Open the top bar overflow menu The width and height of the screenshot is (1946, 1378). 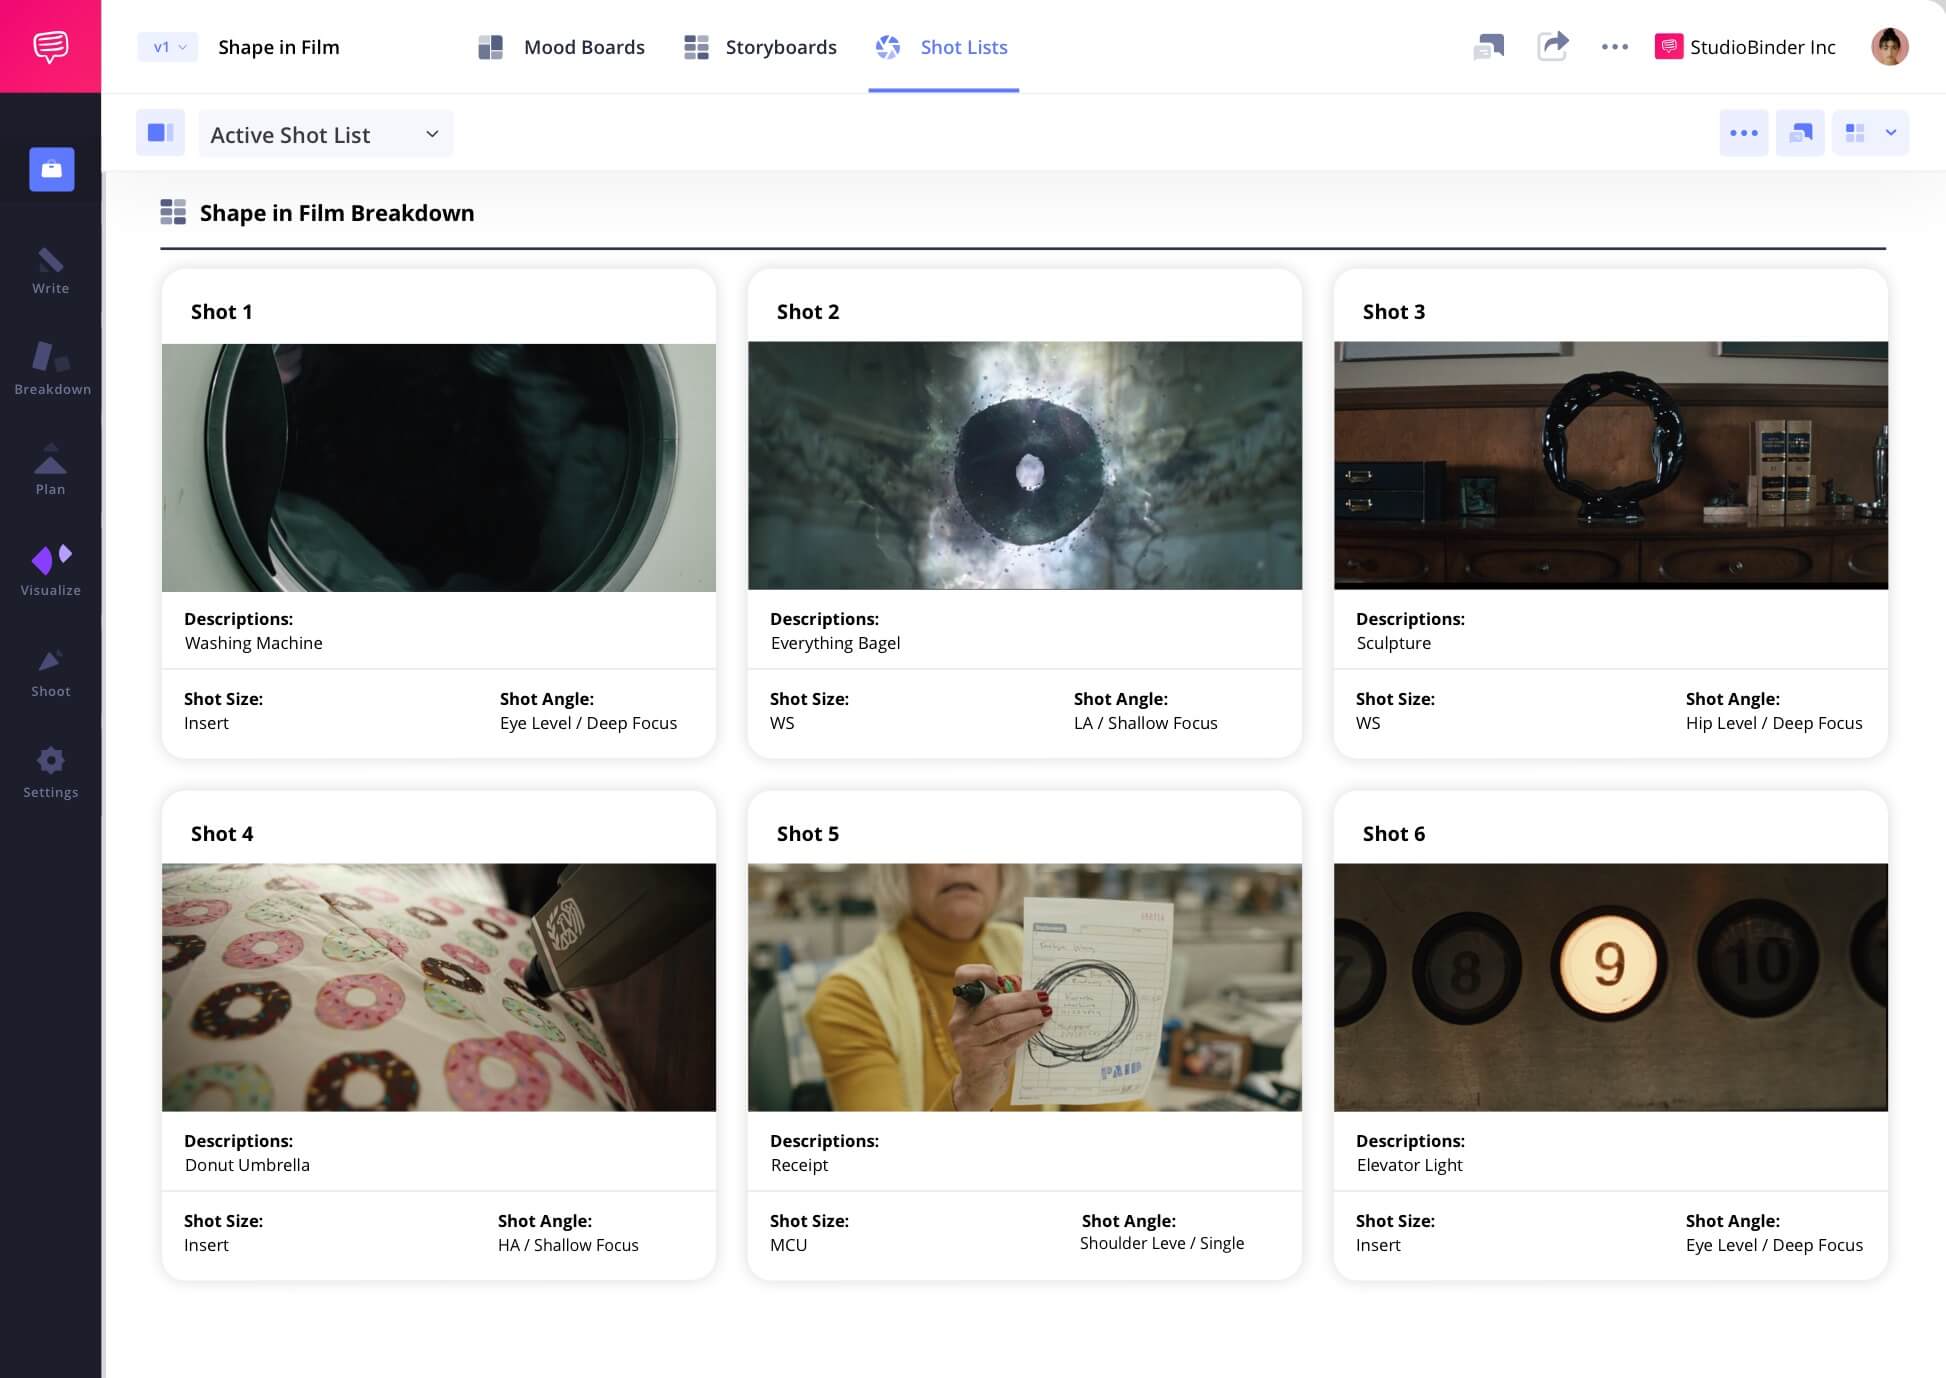tap(1614, 47)
